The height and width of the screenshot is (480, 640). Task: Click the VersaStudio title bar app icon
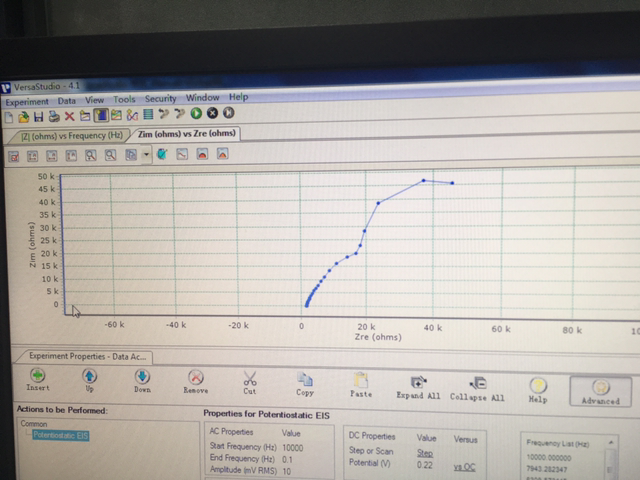pos(6,88)
